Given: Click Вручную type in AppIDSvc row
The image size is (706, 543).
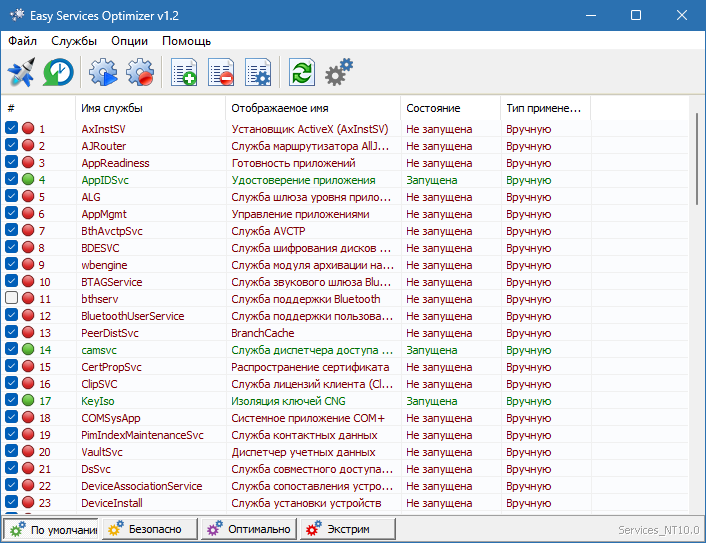Looking at the screenshot, I should pos(529,180).
